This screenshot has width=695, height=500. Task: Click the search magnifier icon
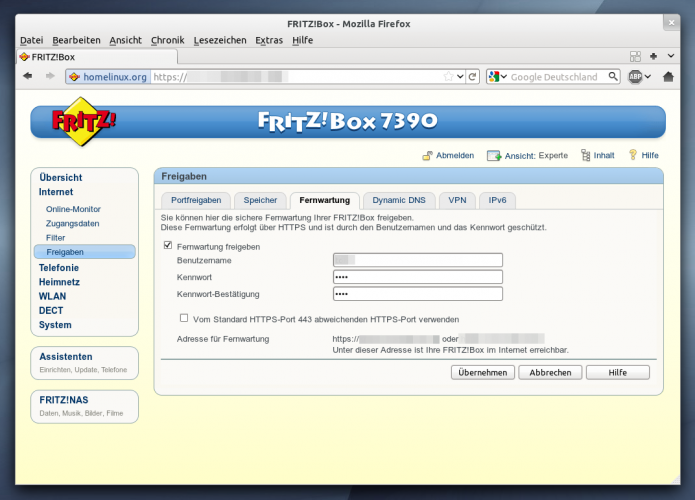(x=613, y=77)
